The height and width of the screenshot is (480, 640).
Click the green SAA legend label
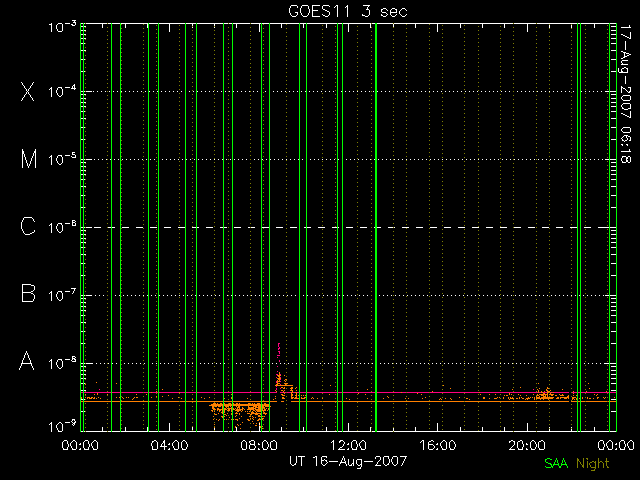(556, 463)
